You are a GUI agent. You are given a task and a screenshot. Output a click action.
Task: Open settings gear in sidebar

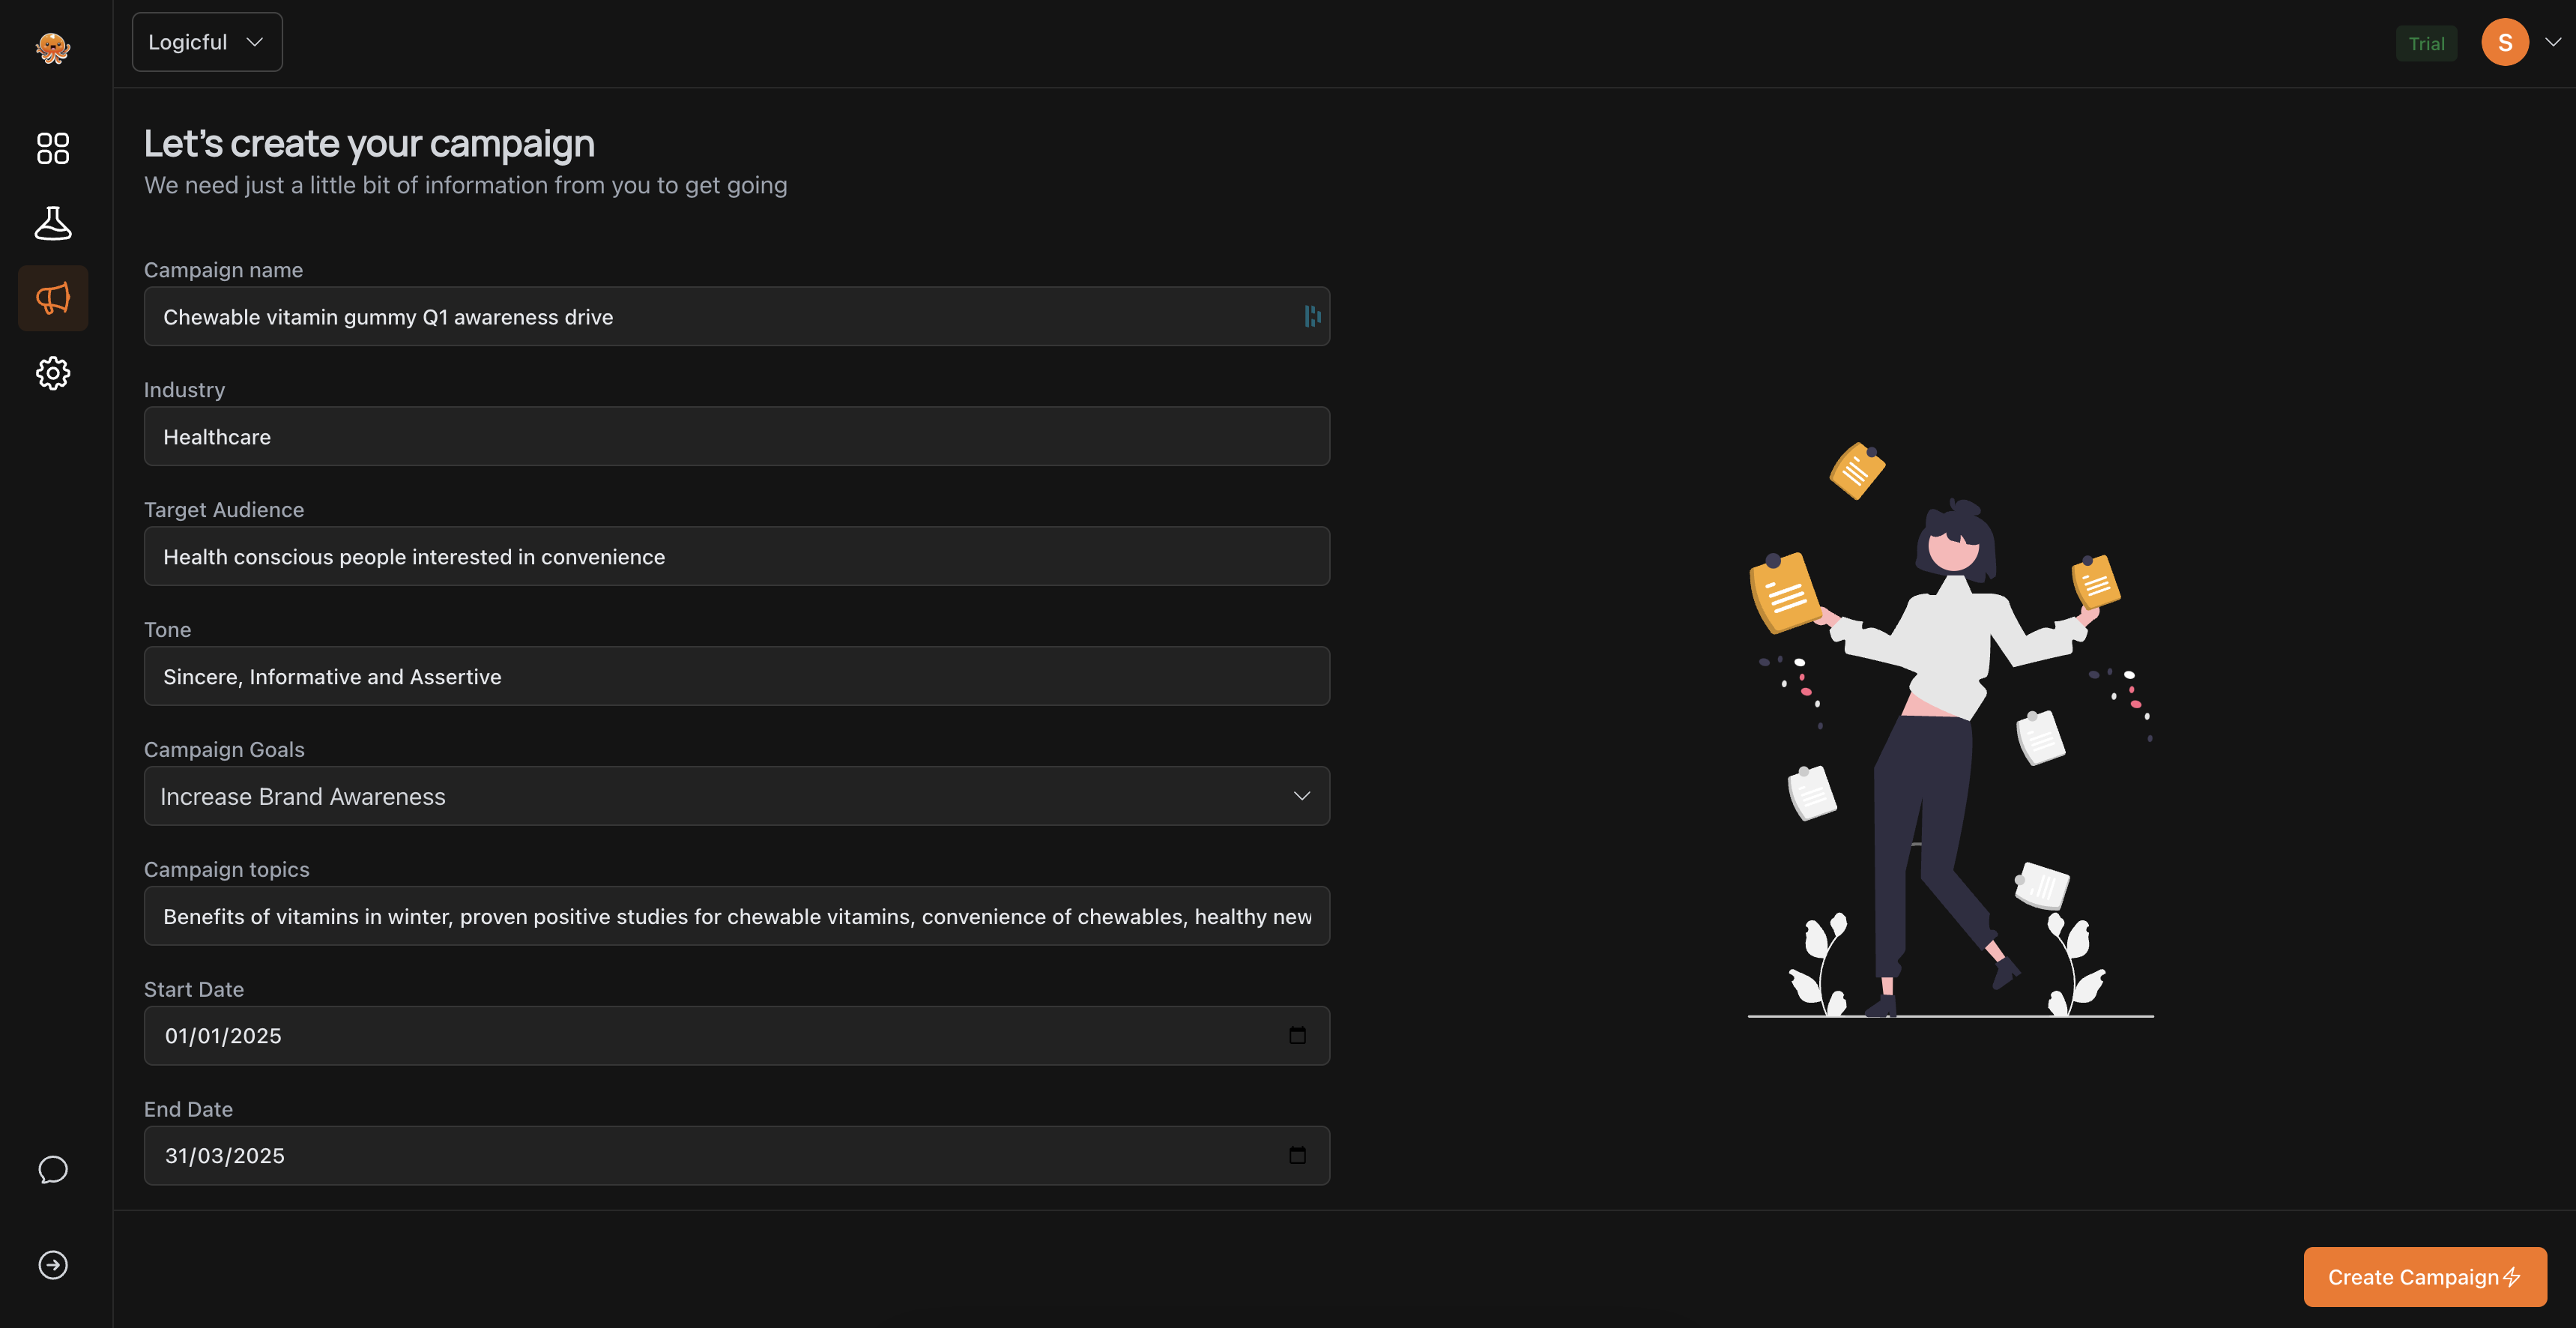pos(53,373)
